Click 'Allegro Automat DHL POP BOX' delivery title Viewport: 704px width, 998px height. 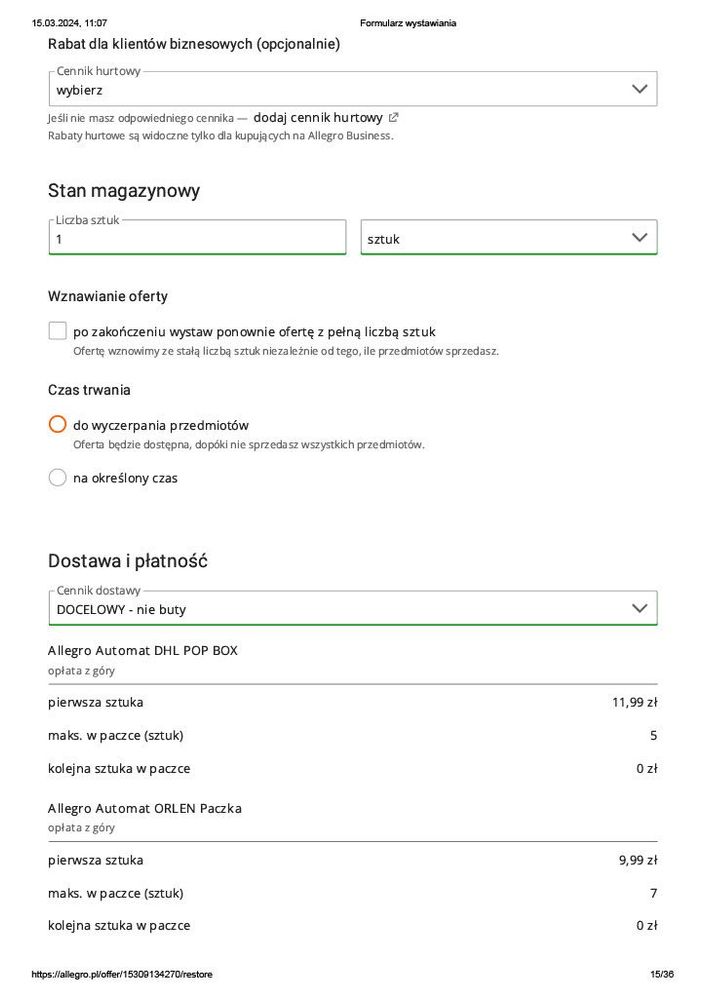click(x=143, y=650)
